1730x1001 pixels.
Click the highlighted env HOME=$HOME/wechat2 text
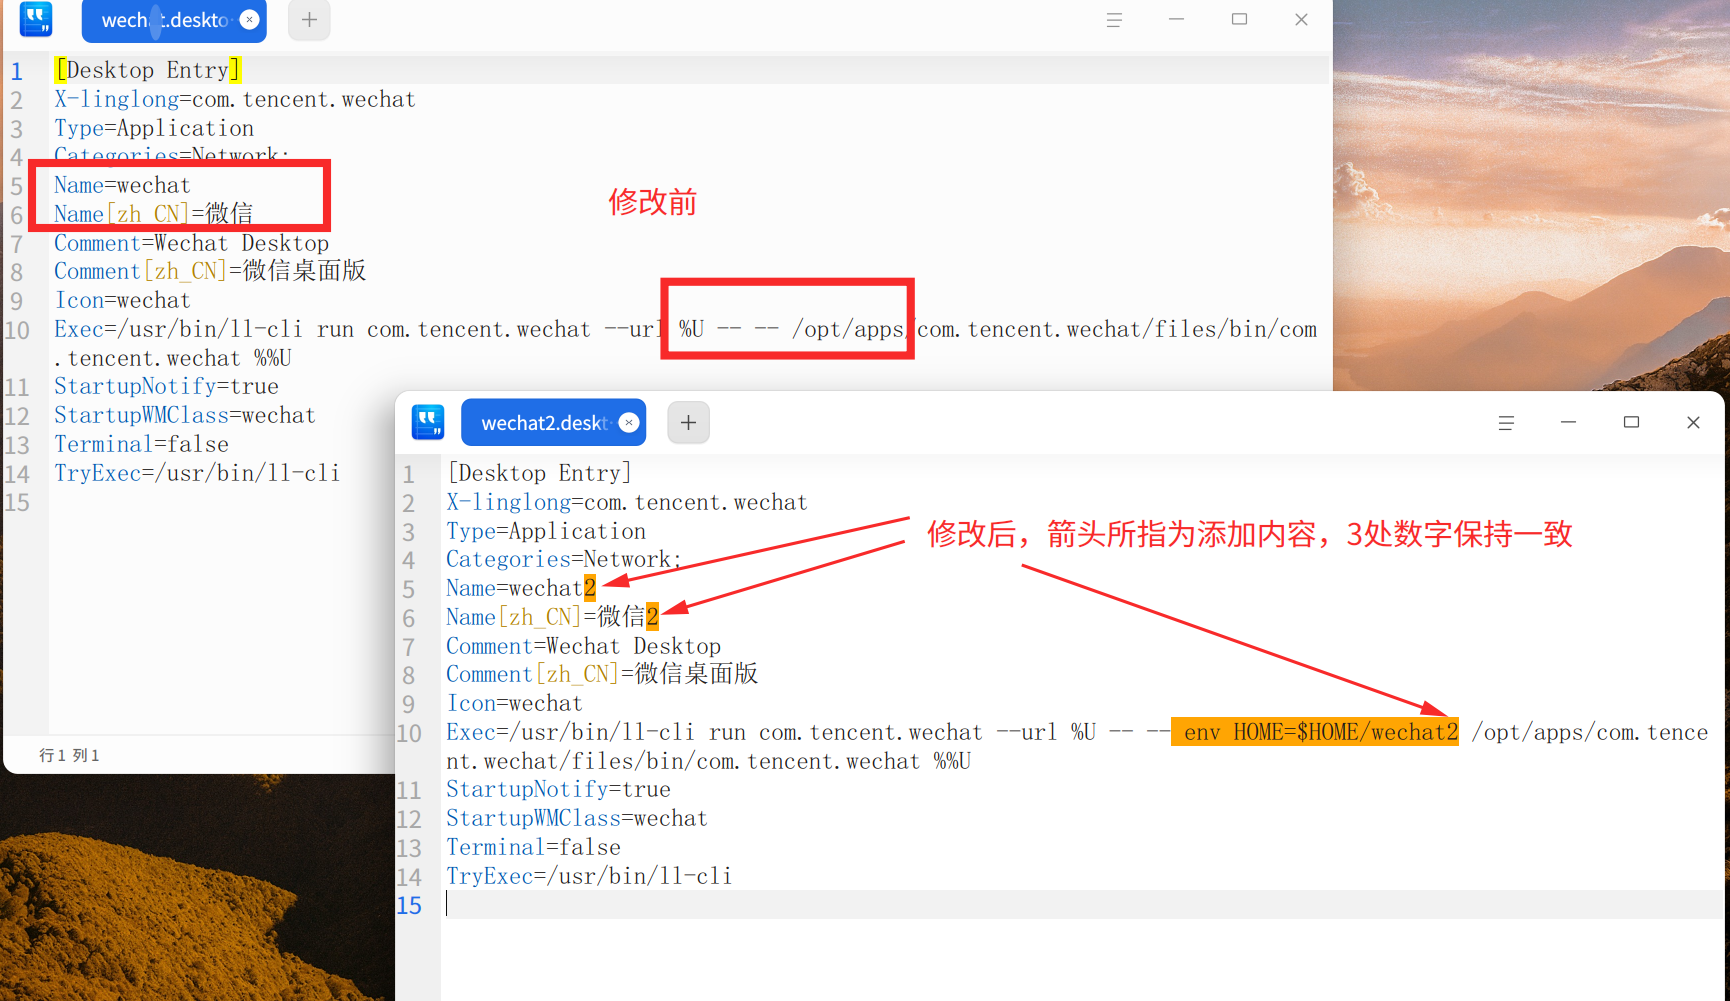pos(1315,732)
